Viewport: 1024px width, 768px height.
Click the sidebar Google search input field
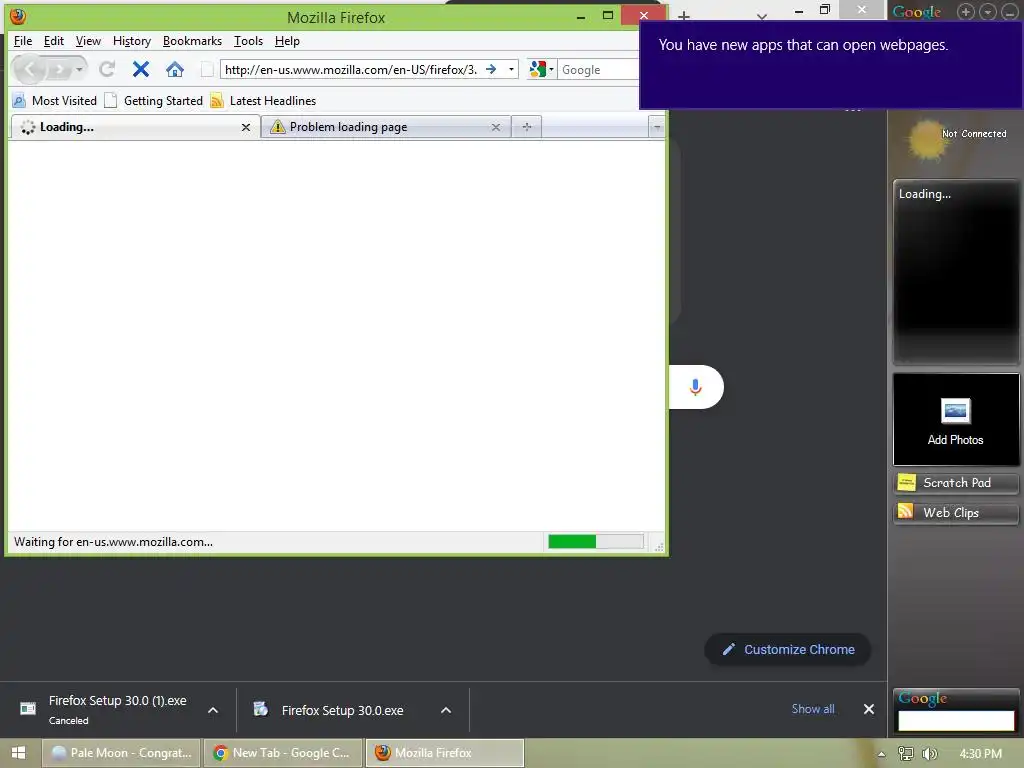(955, 721)
